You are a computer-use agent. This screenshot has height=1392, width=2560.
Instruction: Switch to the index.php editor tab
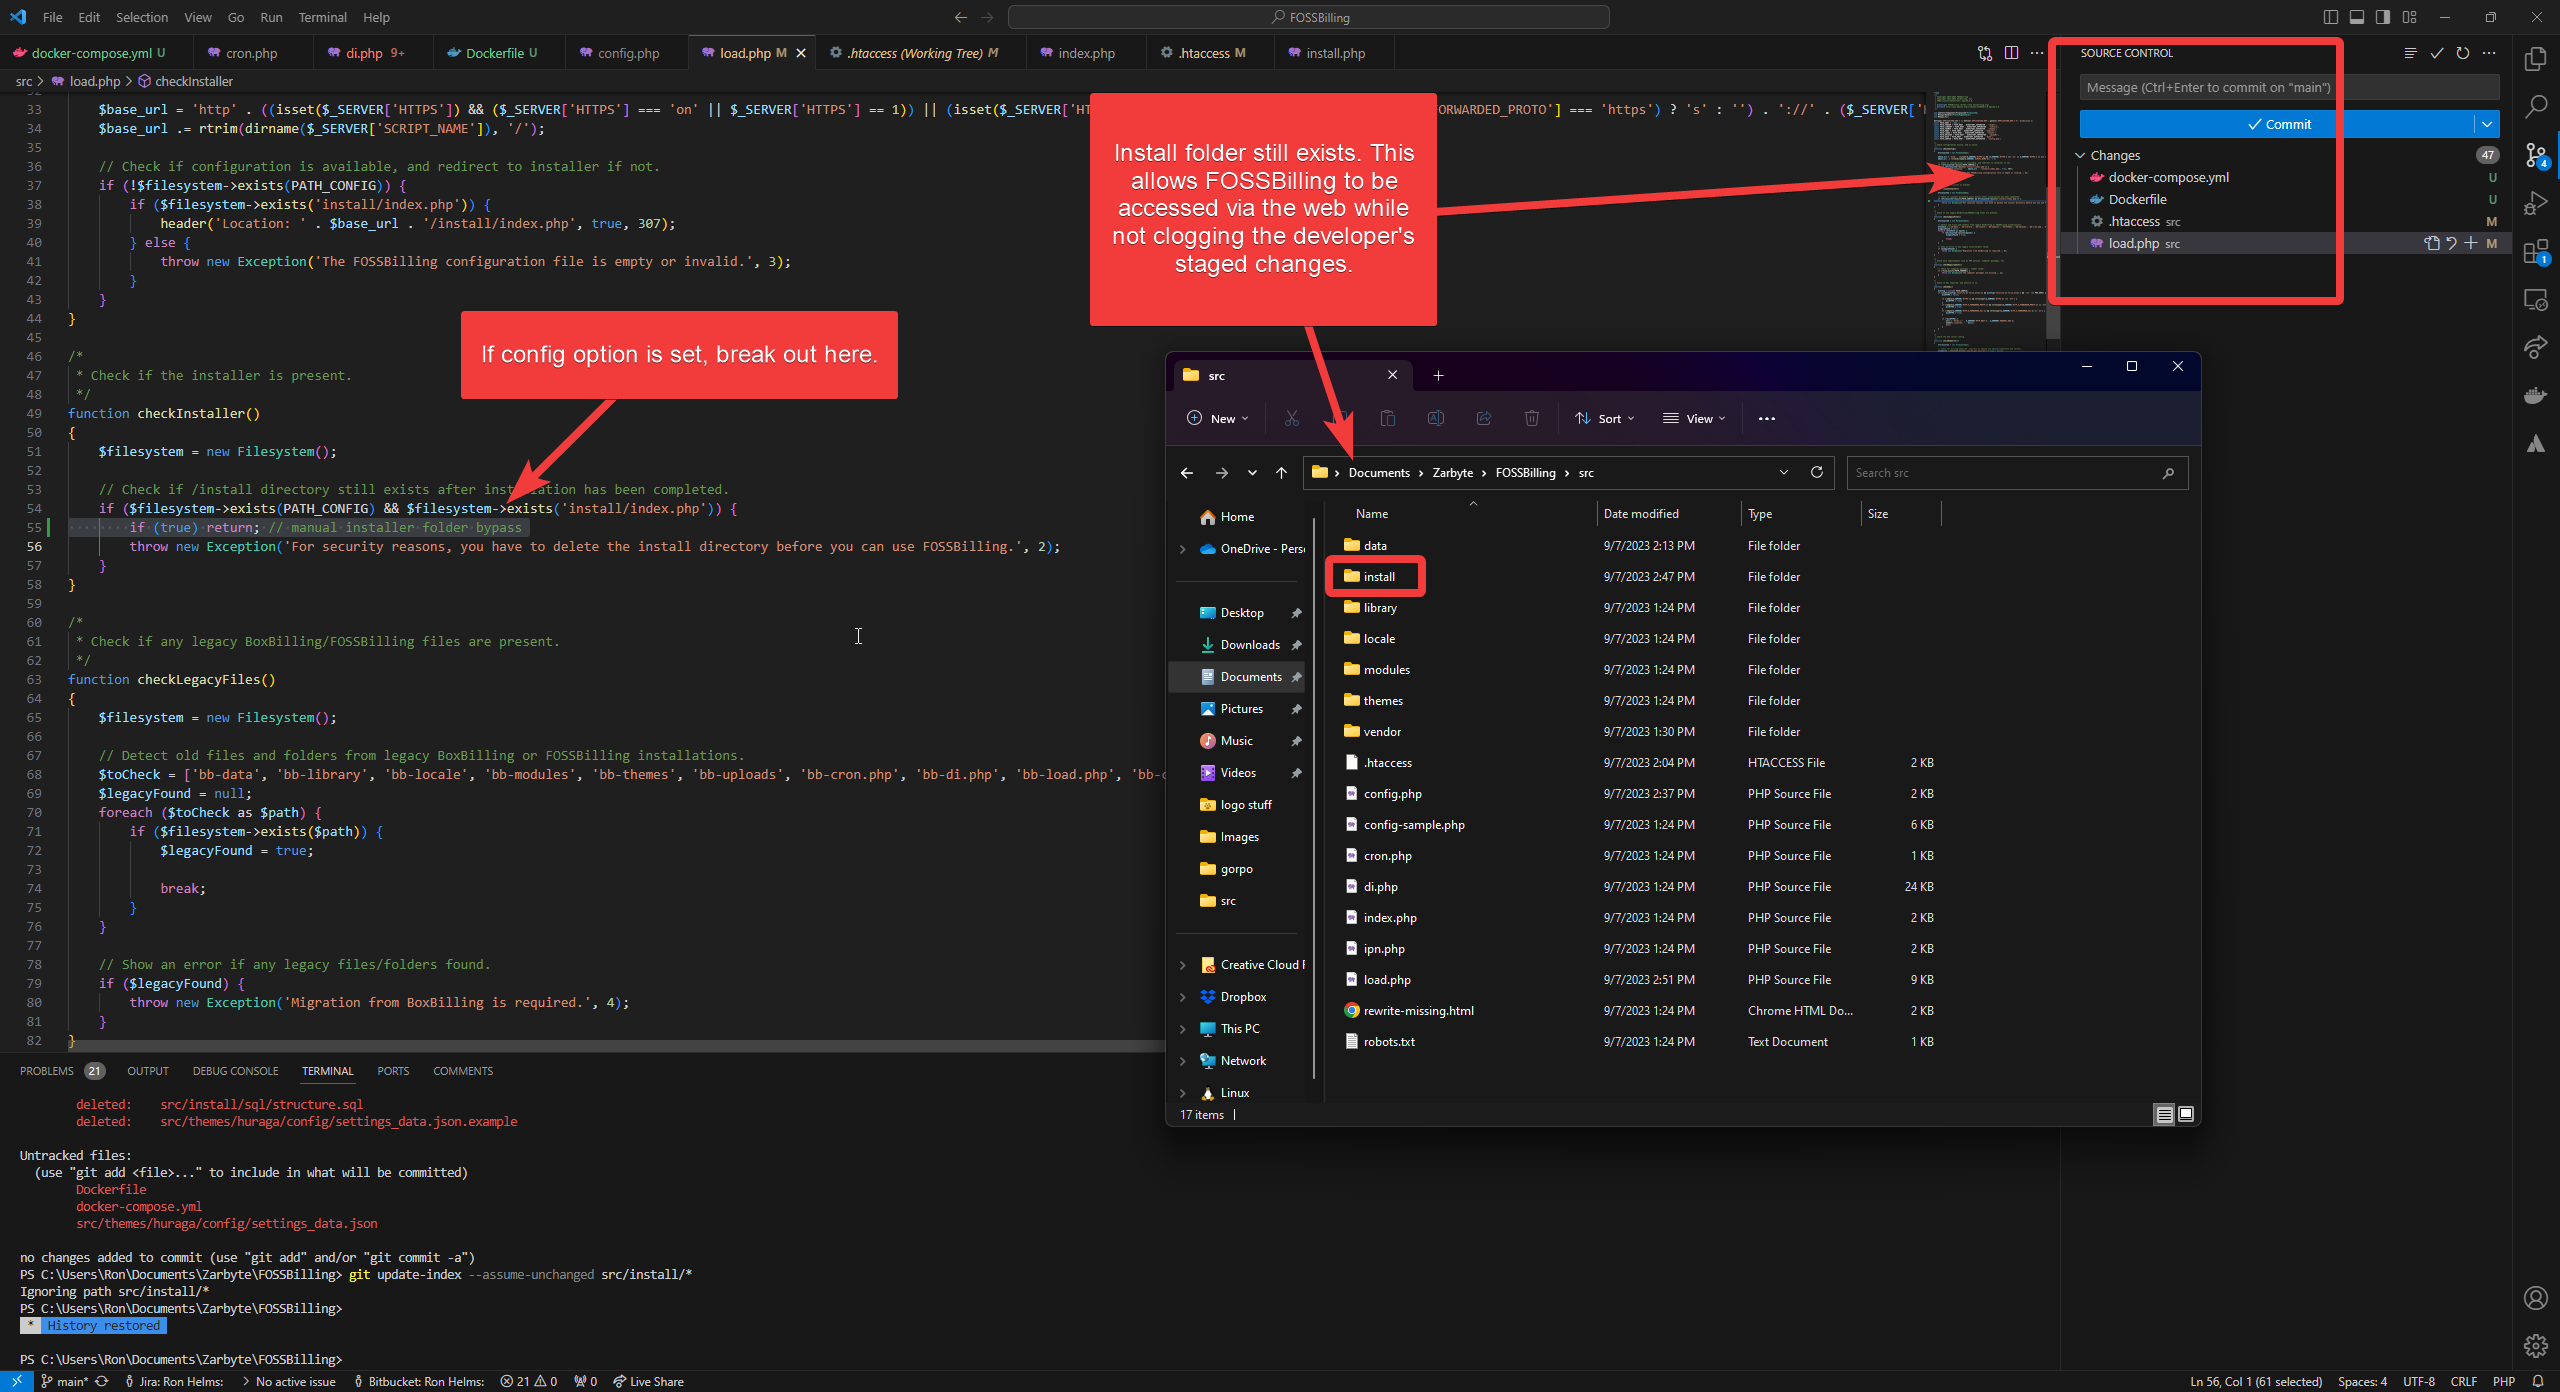pos(1083,52)
